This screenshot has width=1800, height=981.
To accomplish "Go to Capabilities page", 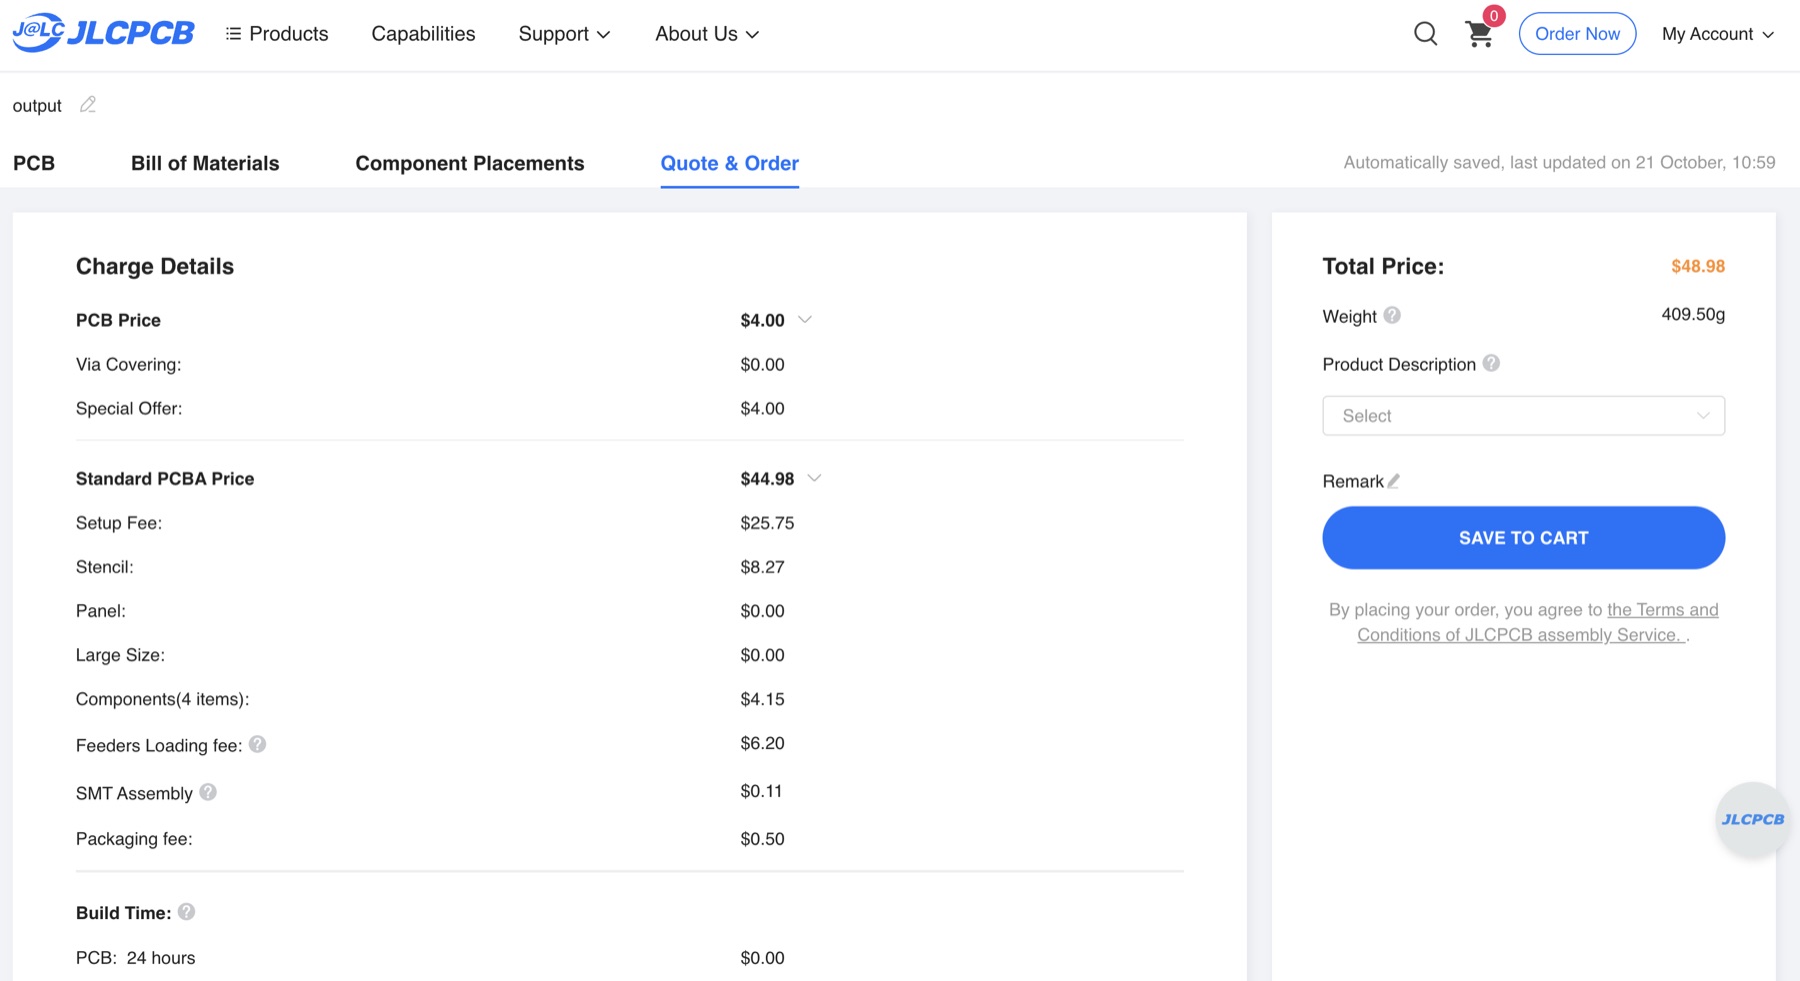I will pyautogui.click(x=423, y=34).
